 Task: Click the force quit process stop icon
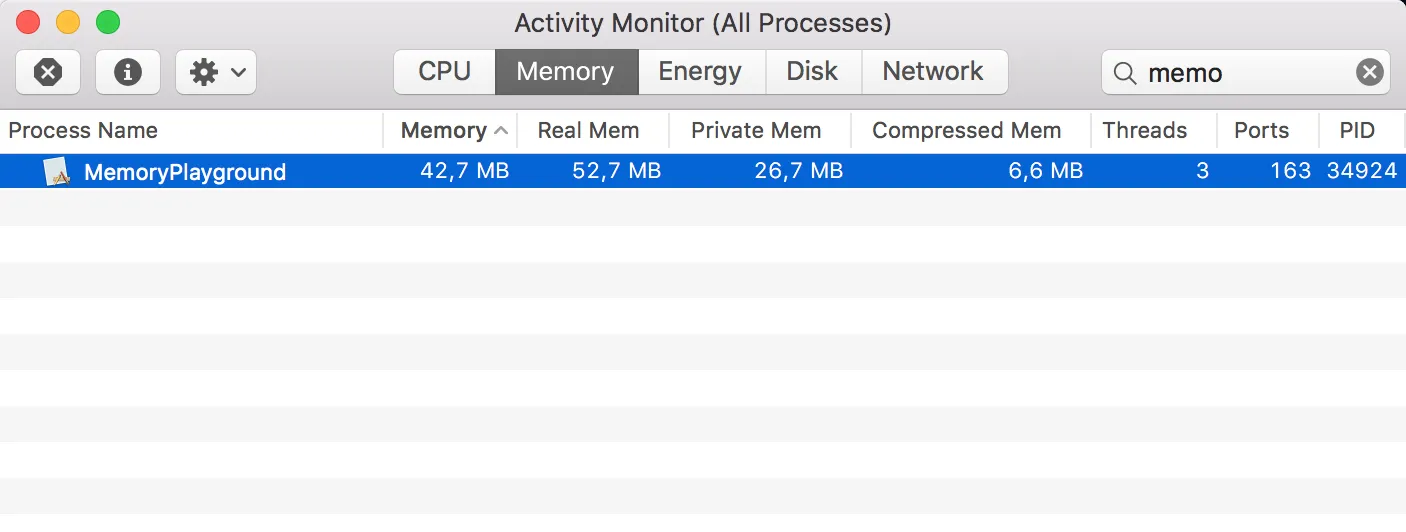click(x=48, y=72)
